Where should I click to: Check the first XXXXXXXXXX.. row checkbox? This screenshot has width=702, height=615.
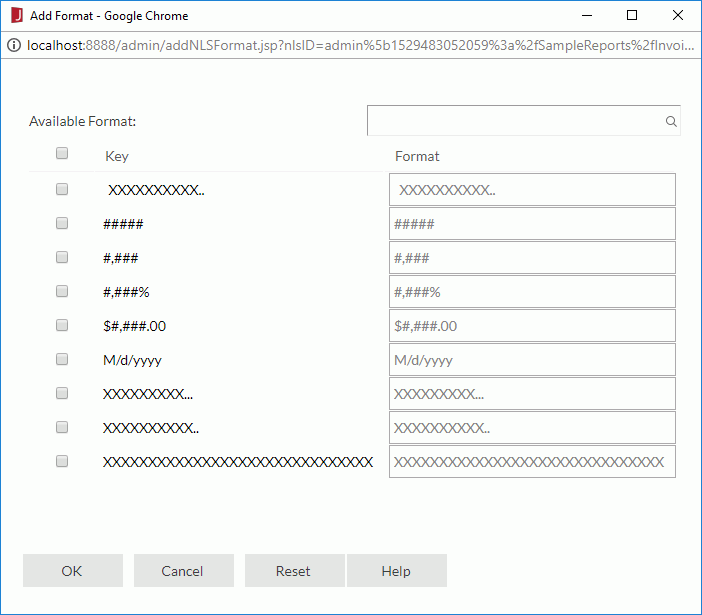tap(62, 189)
